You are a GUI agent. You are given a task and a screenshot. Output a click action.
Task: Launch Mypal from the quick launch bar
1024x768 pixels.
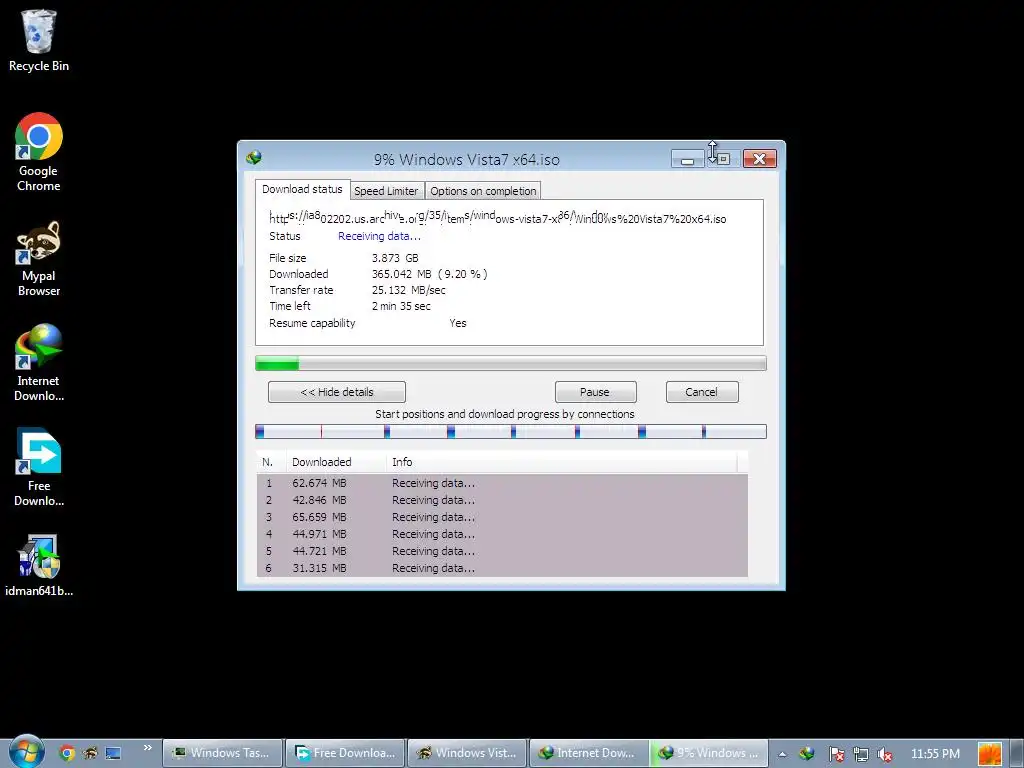point(90,753)
